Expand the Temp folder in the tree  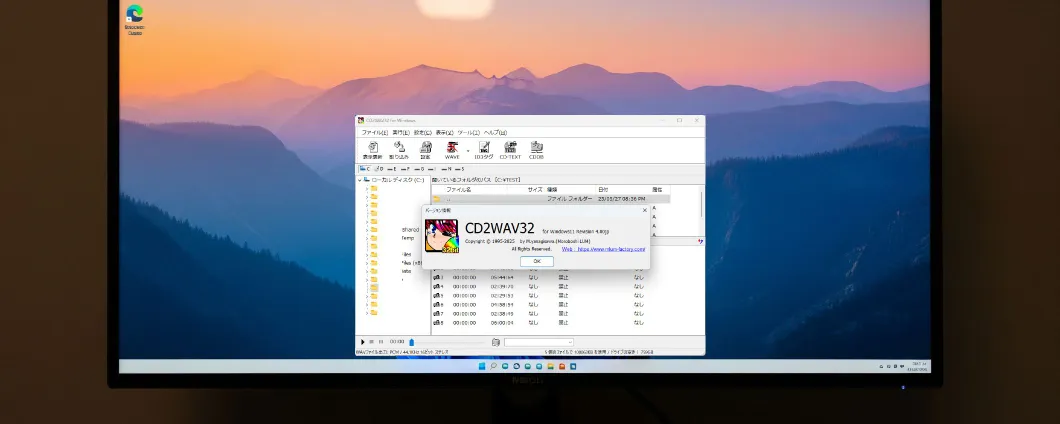(366, 239)
